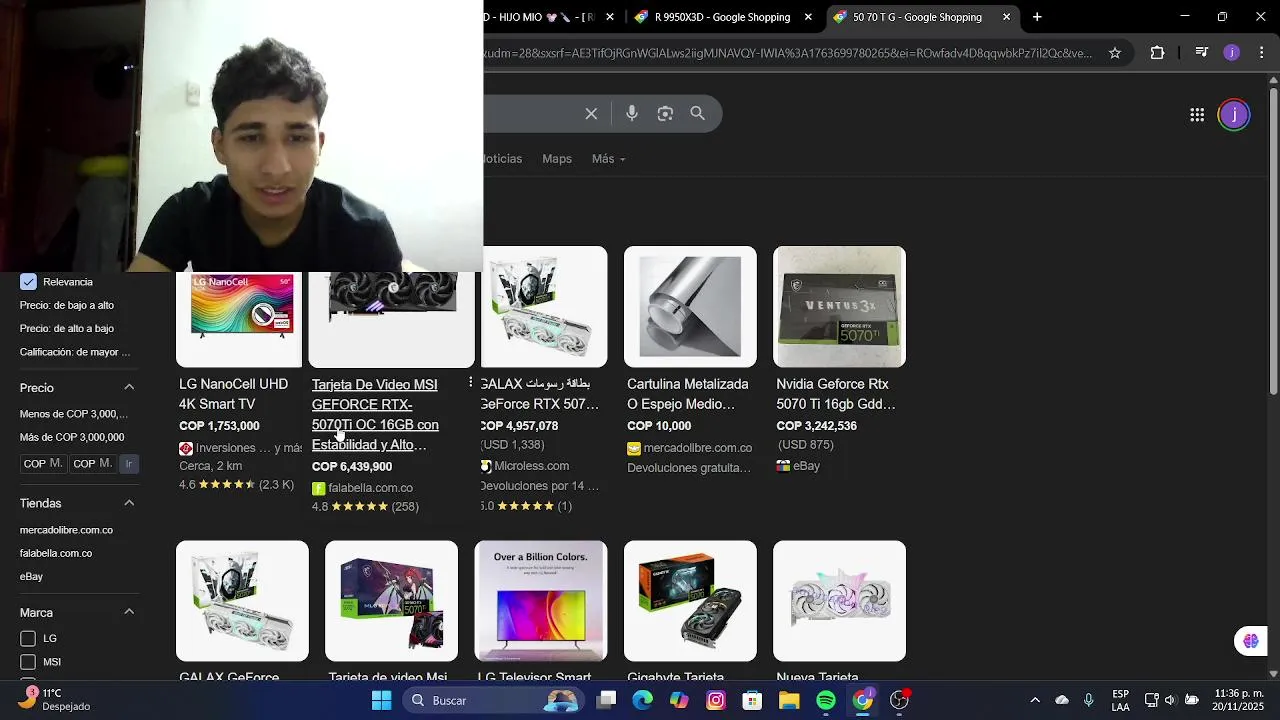Open the Cartulina Metalizada O Espejo listing
Image resolution: width=1280 pixels, height=720 pixels.
click(x=688, y=394)
